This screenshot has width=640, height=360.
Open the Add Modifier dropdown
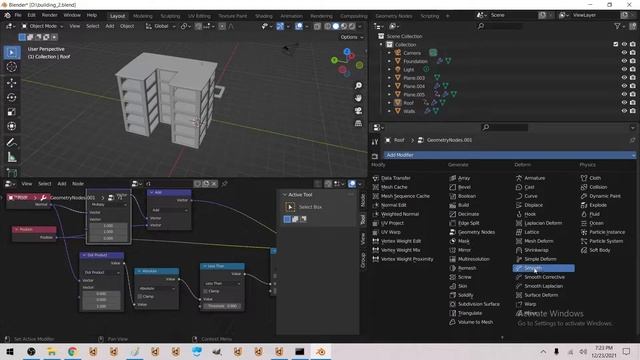pos(509,155)
